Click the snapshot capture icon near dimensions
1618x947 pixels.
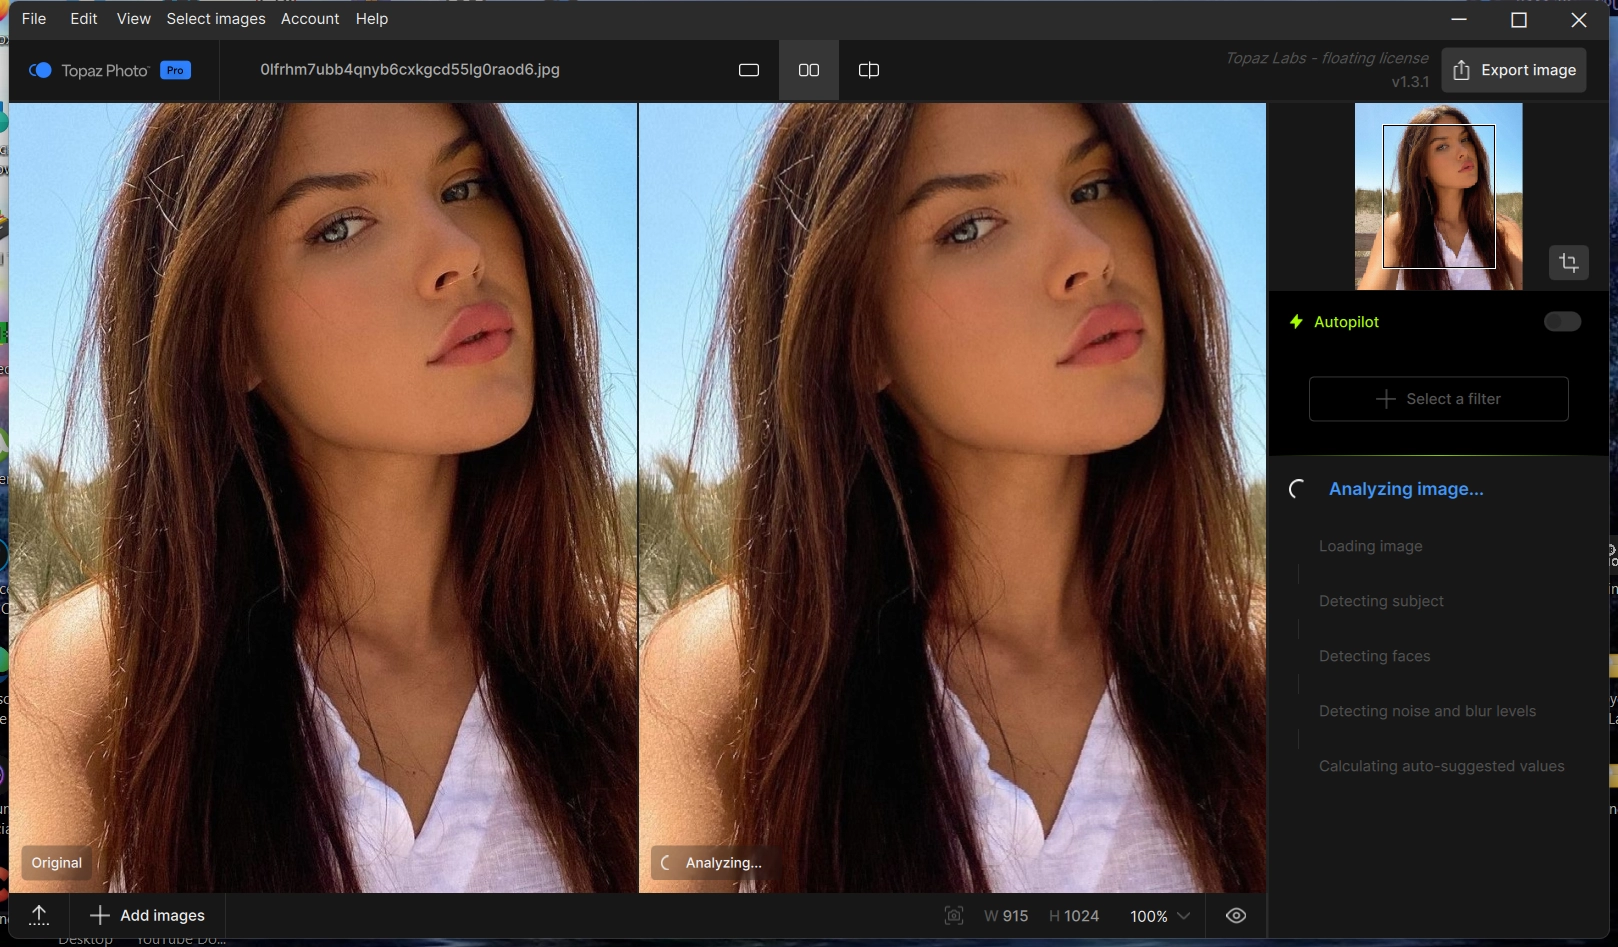(954, 916)
